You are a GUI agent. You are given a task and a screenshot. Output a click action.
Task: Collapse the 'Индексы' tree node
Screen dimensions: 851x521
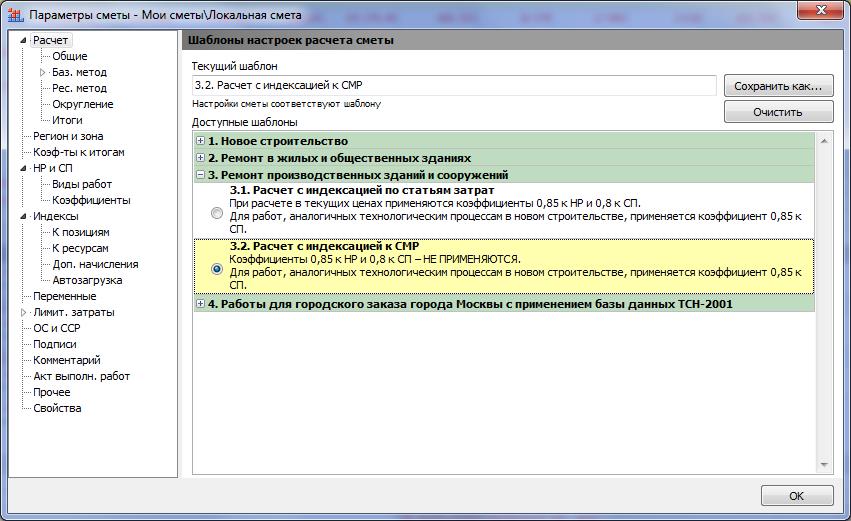point(24,216)
